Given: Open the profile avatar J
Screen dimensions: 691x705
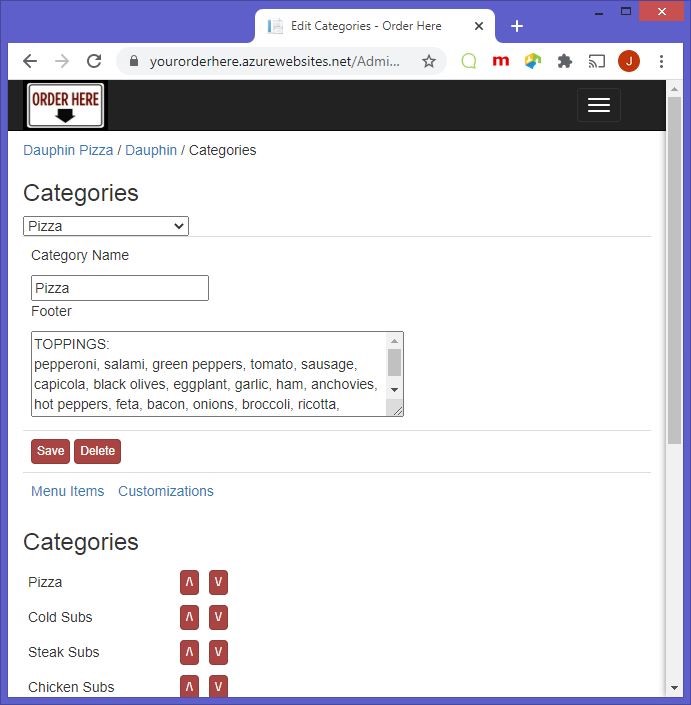Looking at the screenshot, I should [x=629, y=61].
